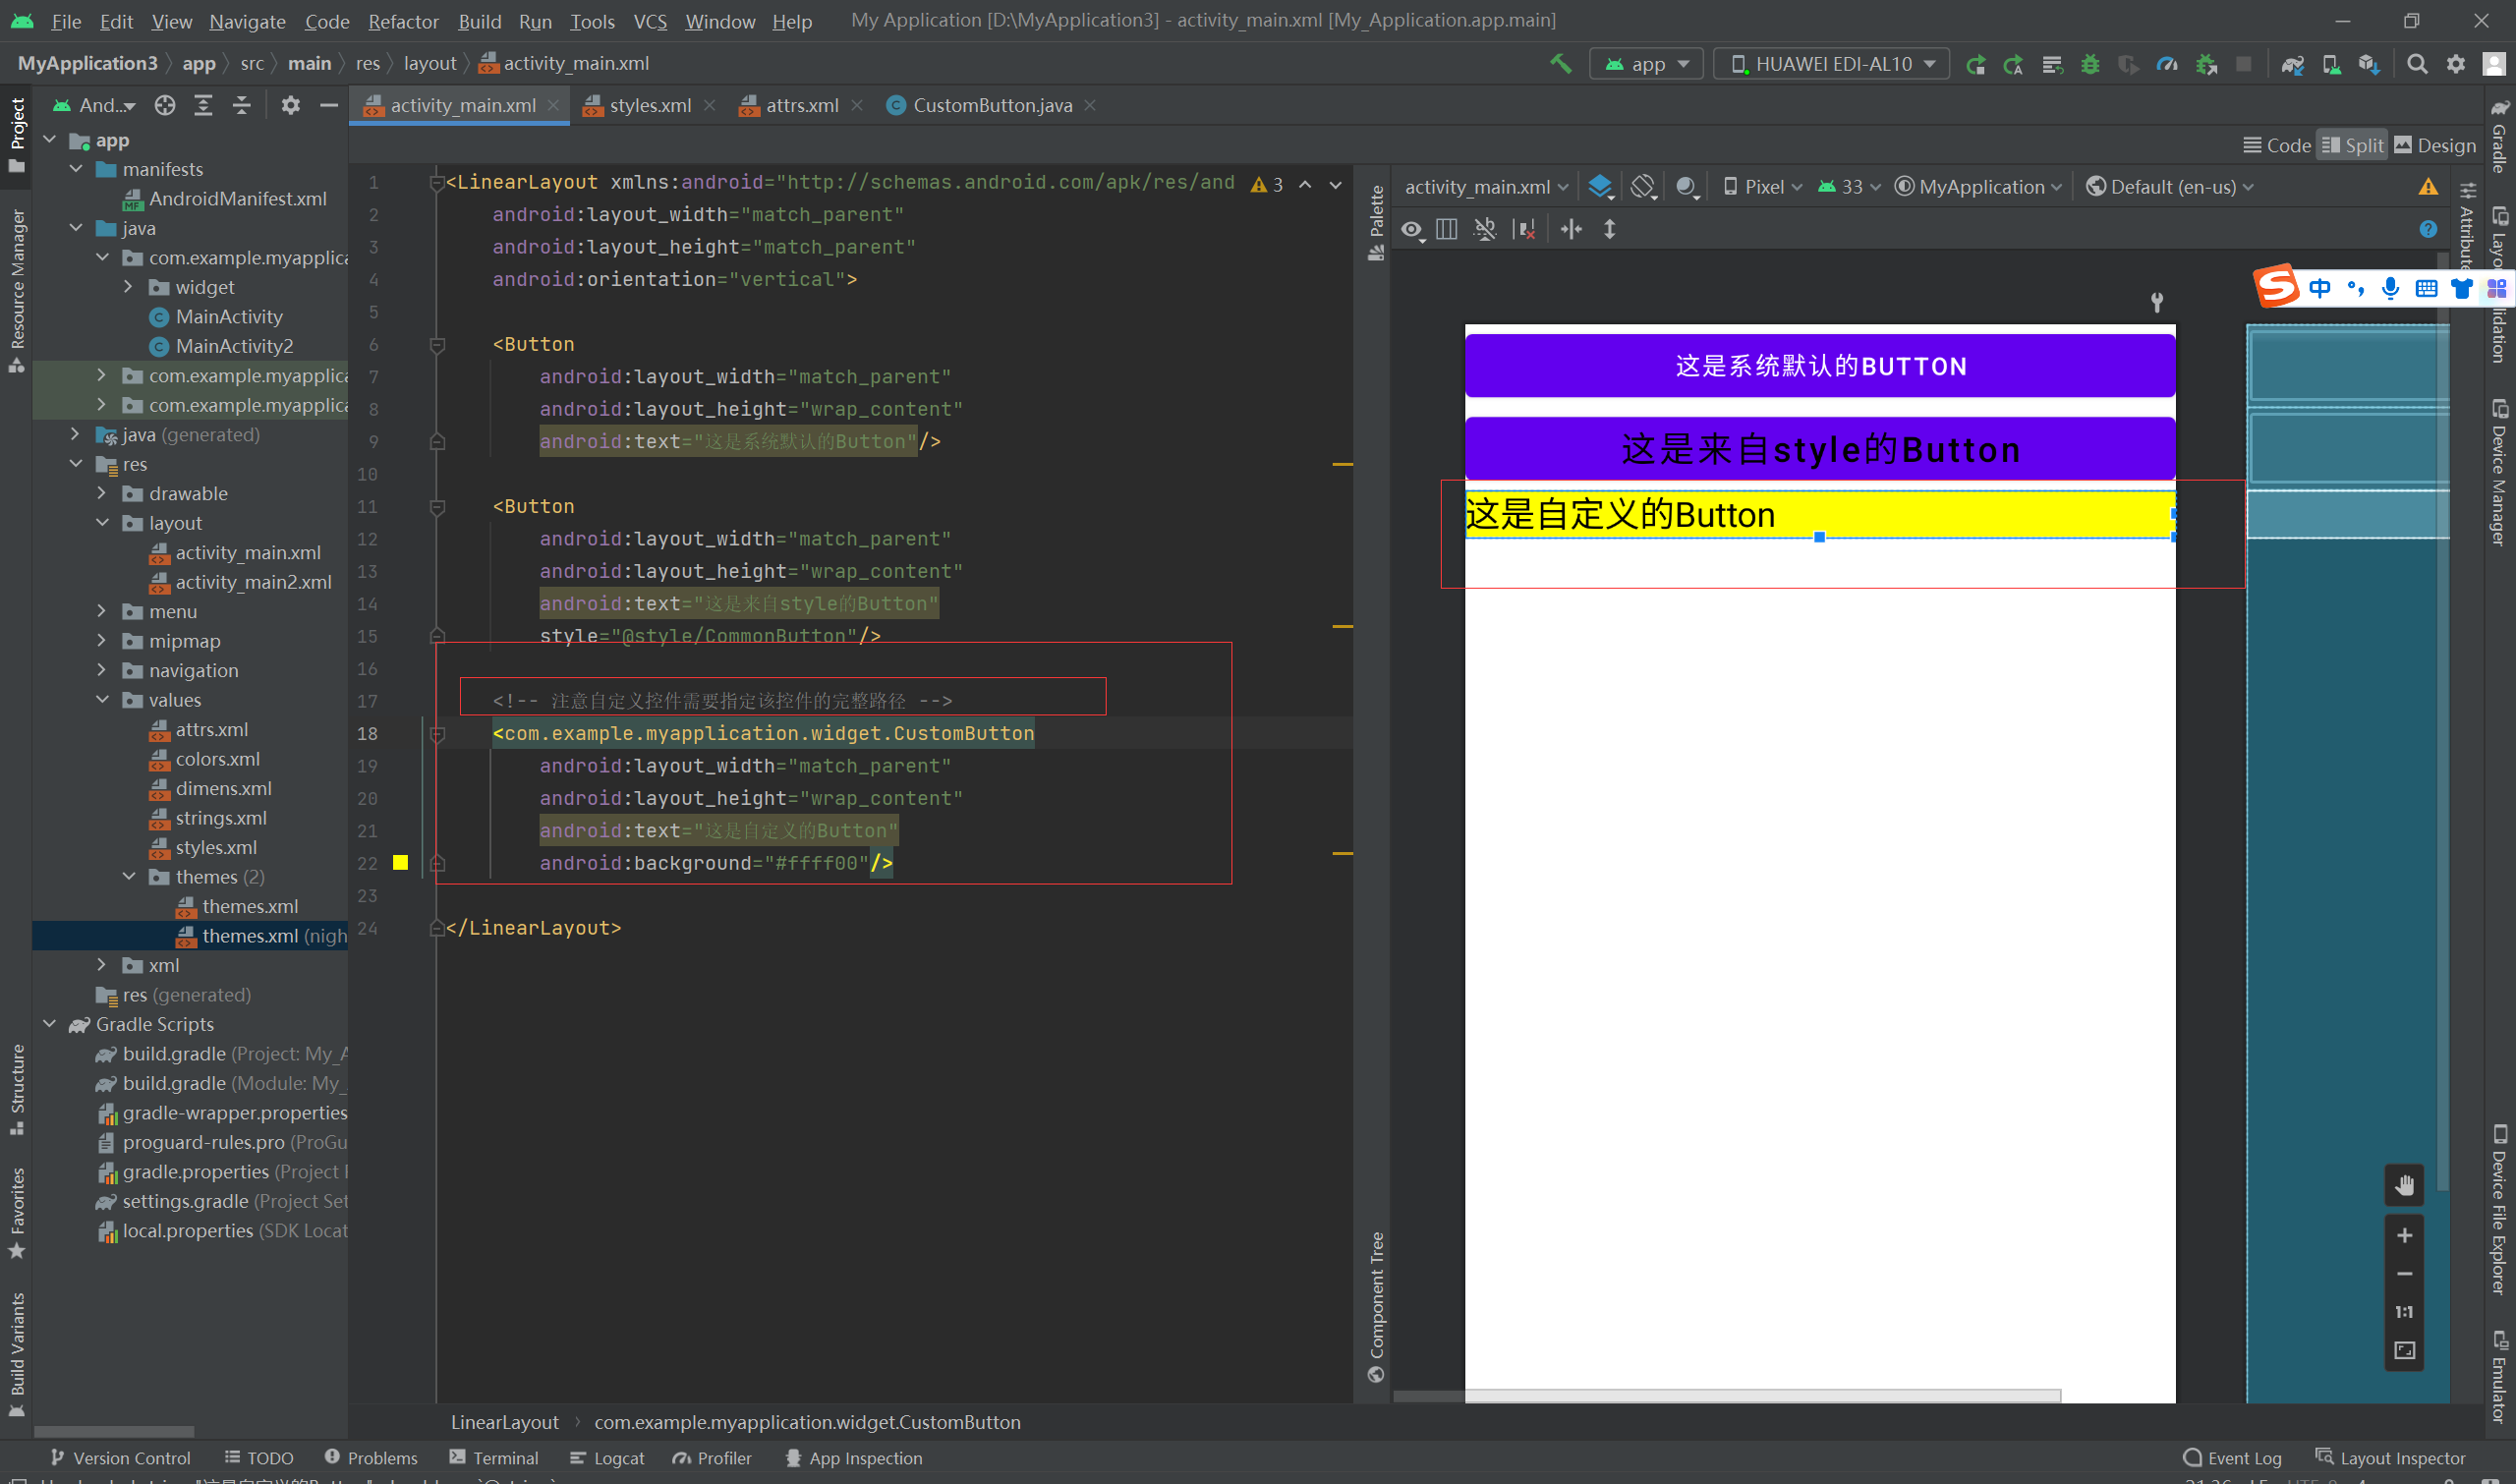
Task: Switch to the styles.xml tab
Action: click(x=650, y=105)
